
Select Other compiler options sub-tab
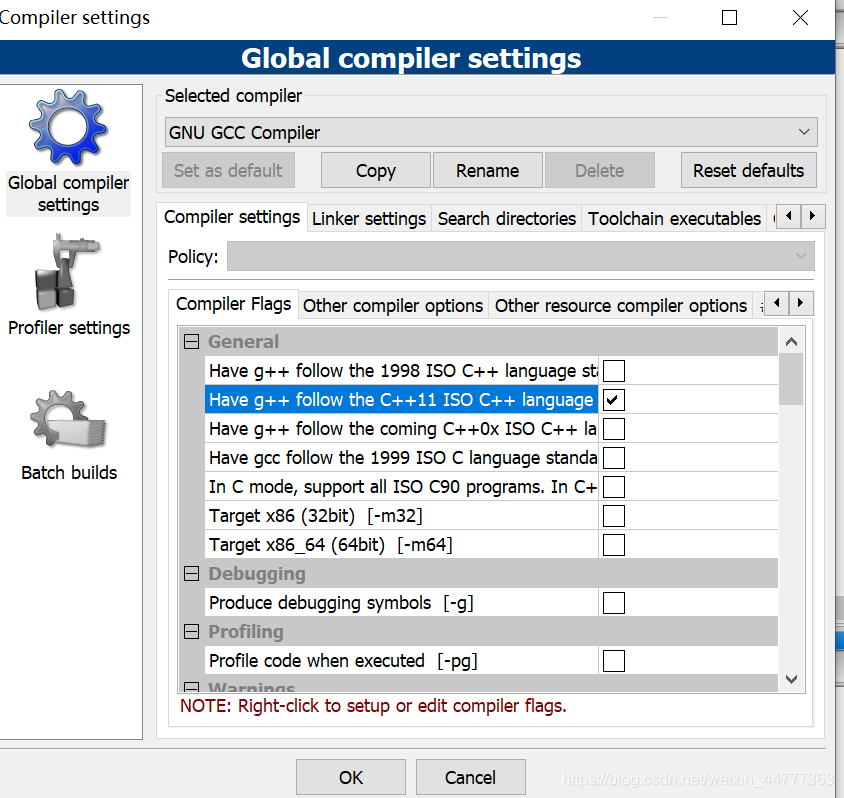pos(393,306)
